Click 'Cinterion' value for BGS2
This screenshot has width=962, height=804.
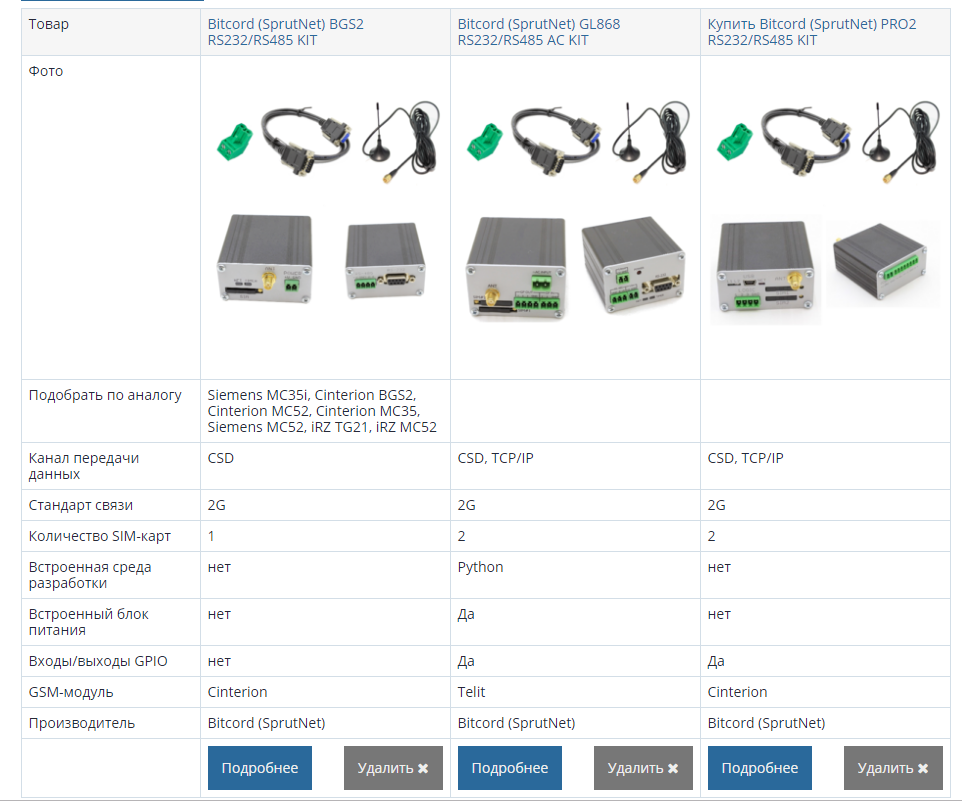point(237,692)
